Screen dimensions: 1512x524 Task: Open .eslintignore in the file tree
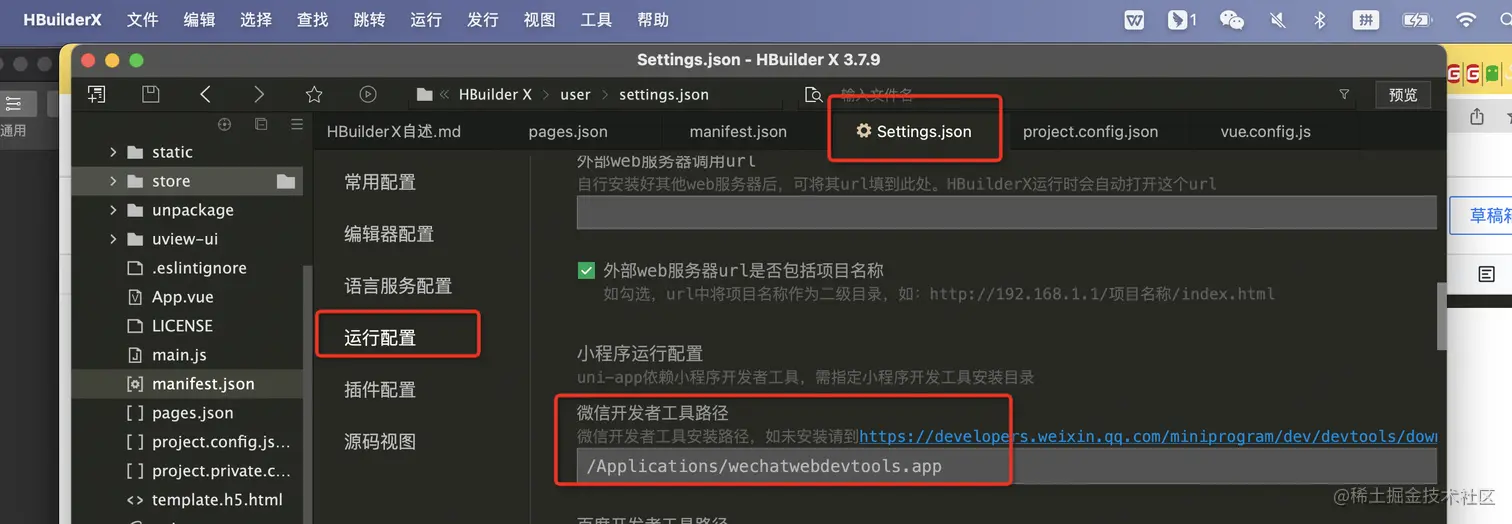click(199, 268)
